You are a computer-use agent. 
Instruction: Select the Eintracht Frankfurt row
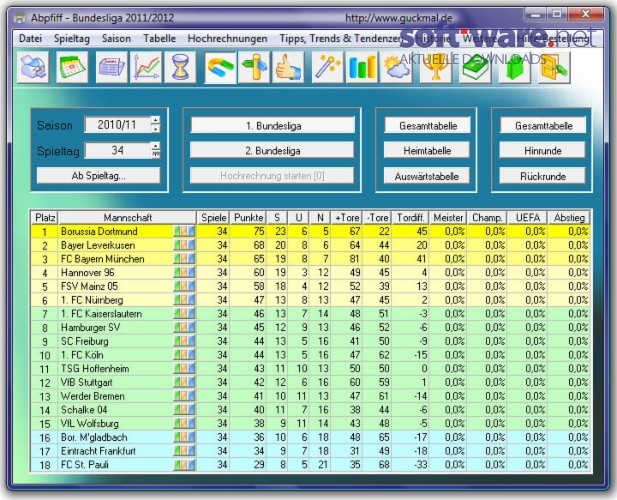(x=310, y=451)
